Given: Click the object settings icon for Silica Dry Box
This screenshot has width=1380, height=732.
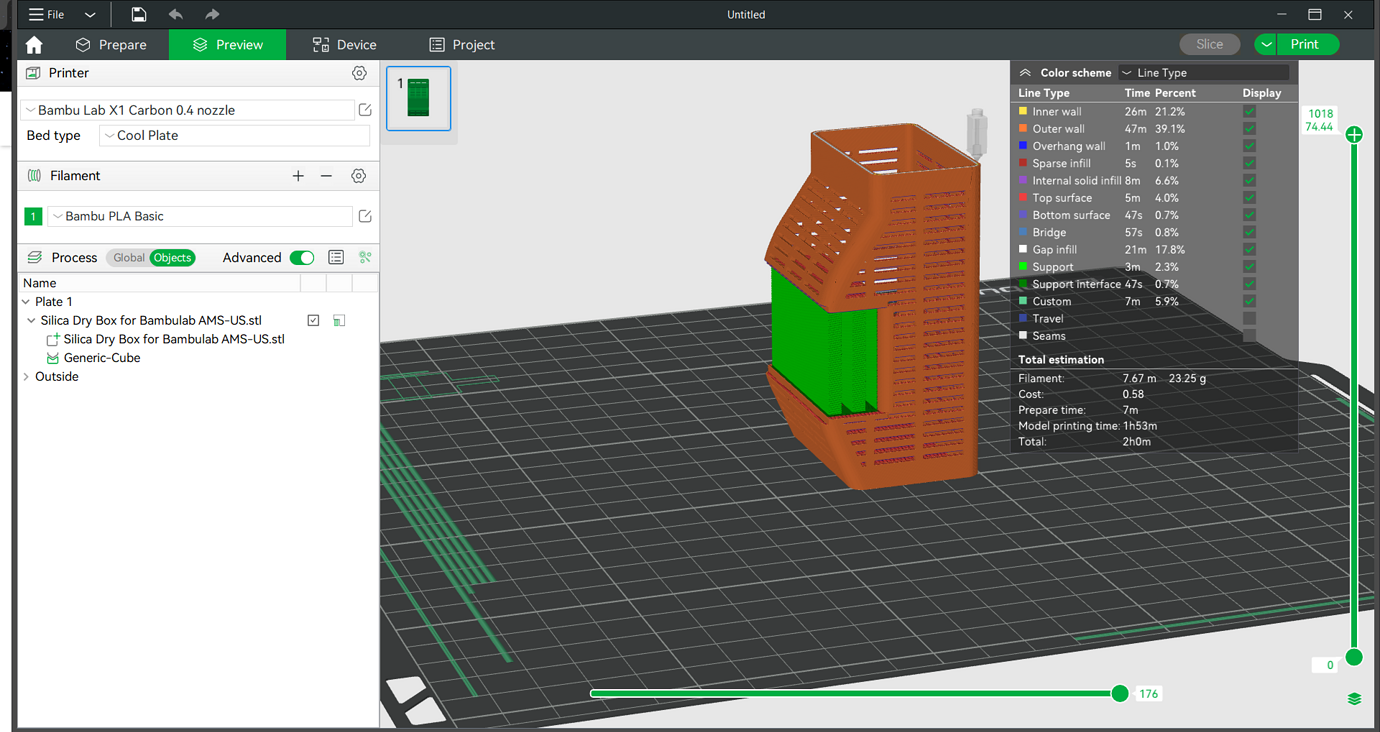Looking at the screenshot, I should (x=339, y=321).
